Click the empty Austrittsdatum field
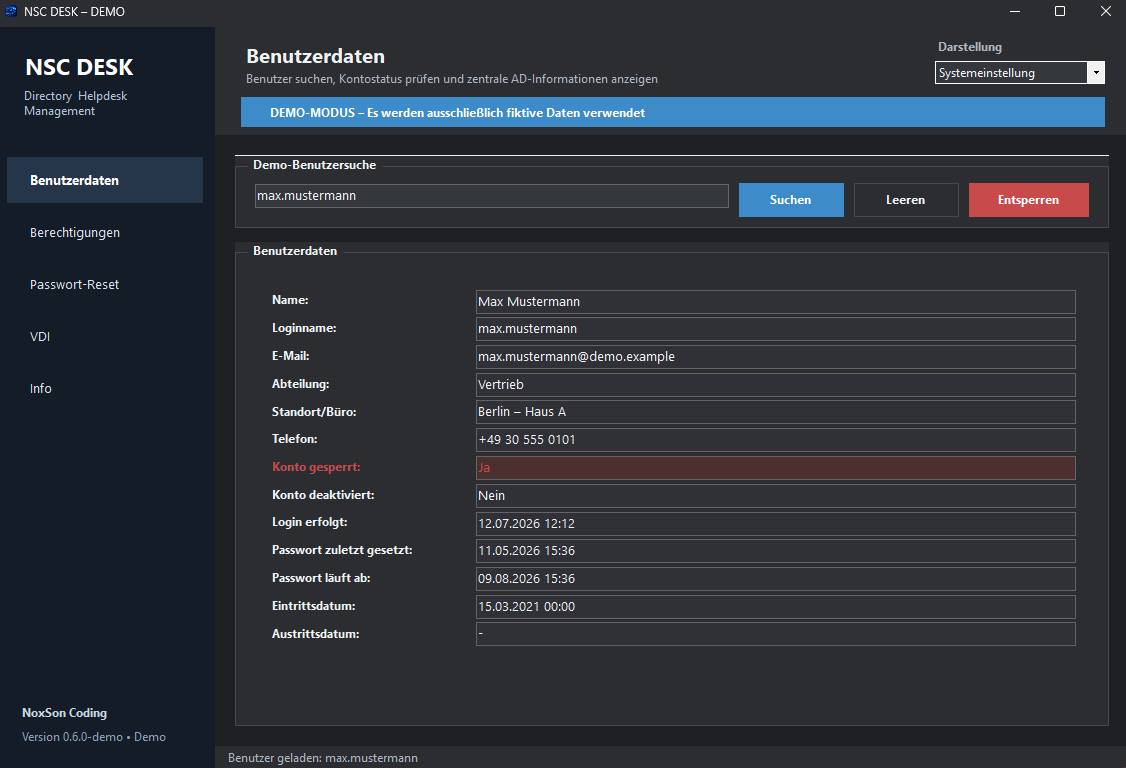Screen dimensions: 1126x768 (x=776, y=634)
